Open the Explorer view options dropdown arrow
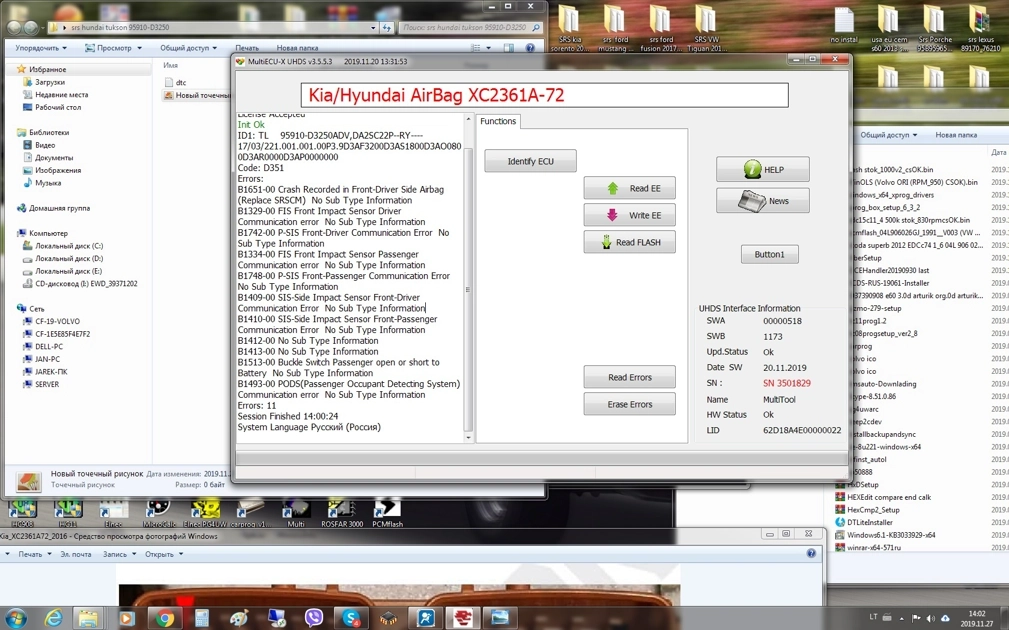Image resolution: width=1009 pixels, height=630 pixels. [x=488, y=48]
